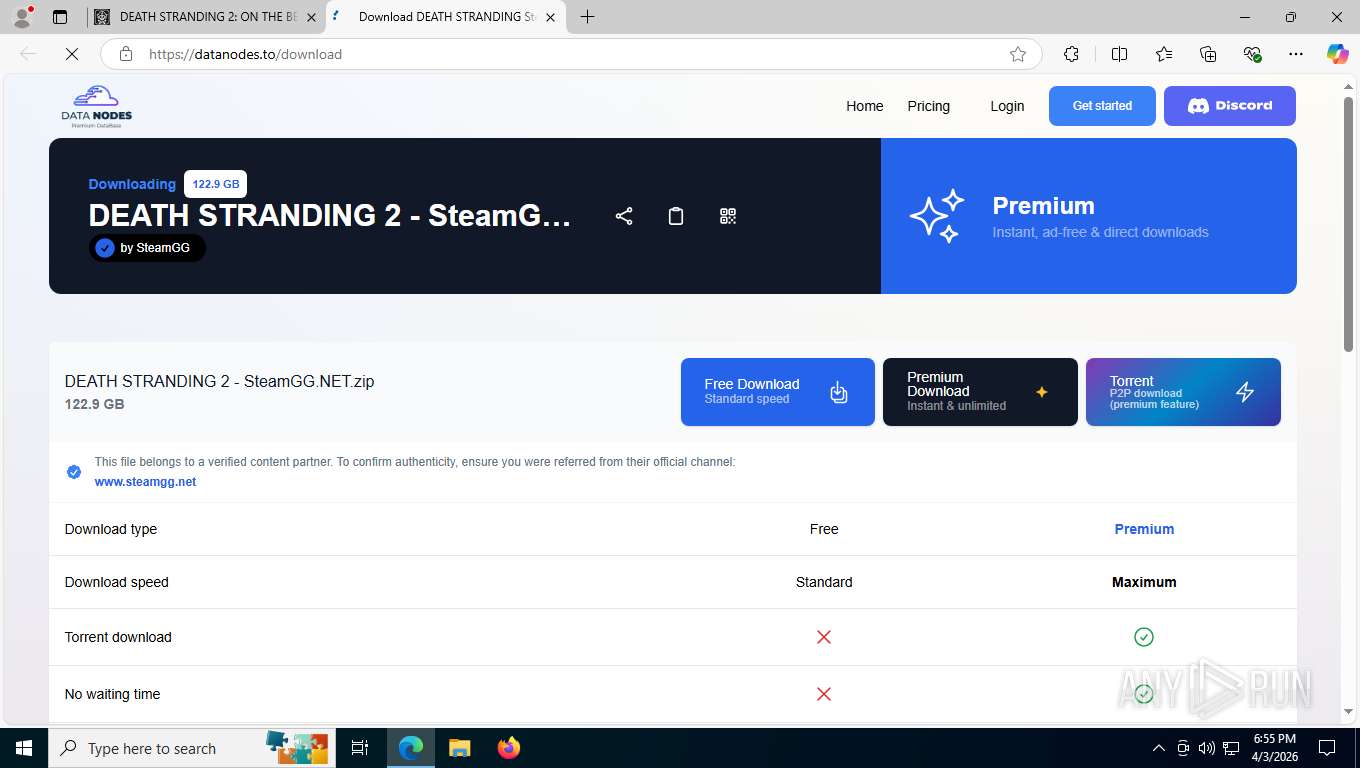Stop loading the page

[72, 54]
